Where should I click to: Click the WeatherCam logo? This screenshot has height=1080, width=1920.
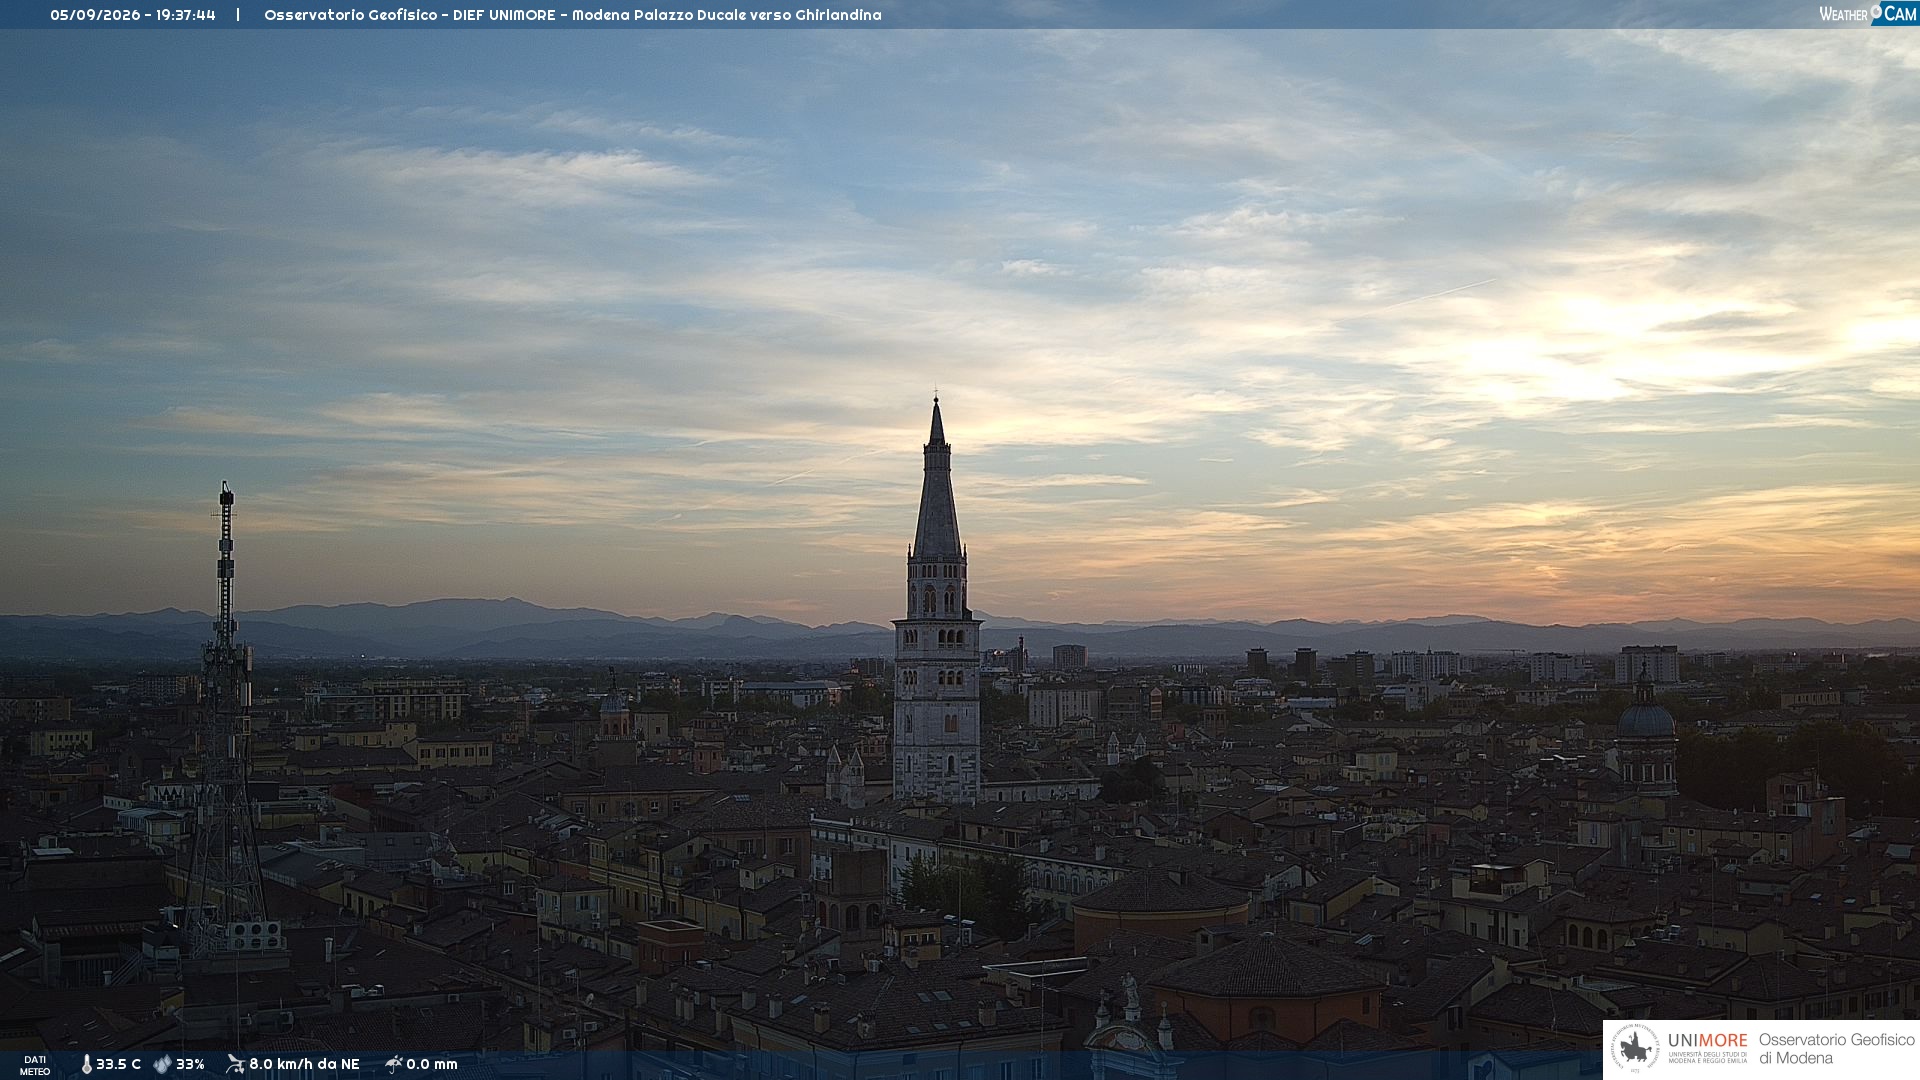[1868, 14]
